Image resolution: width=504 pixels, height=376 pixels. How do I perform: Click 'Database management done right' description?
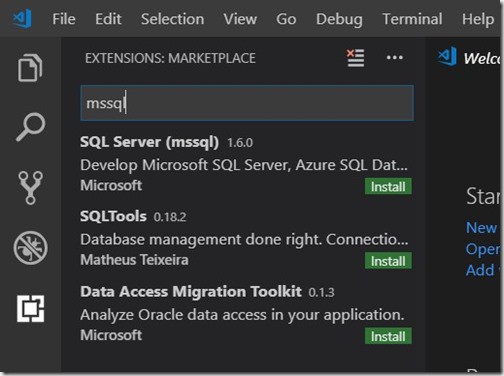click(244, 240)
